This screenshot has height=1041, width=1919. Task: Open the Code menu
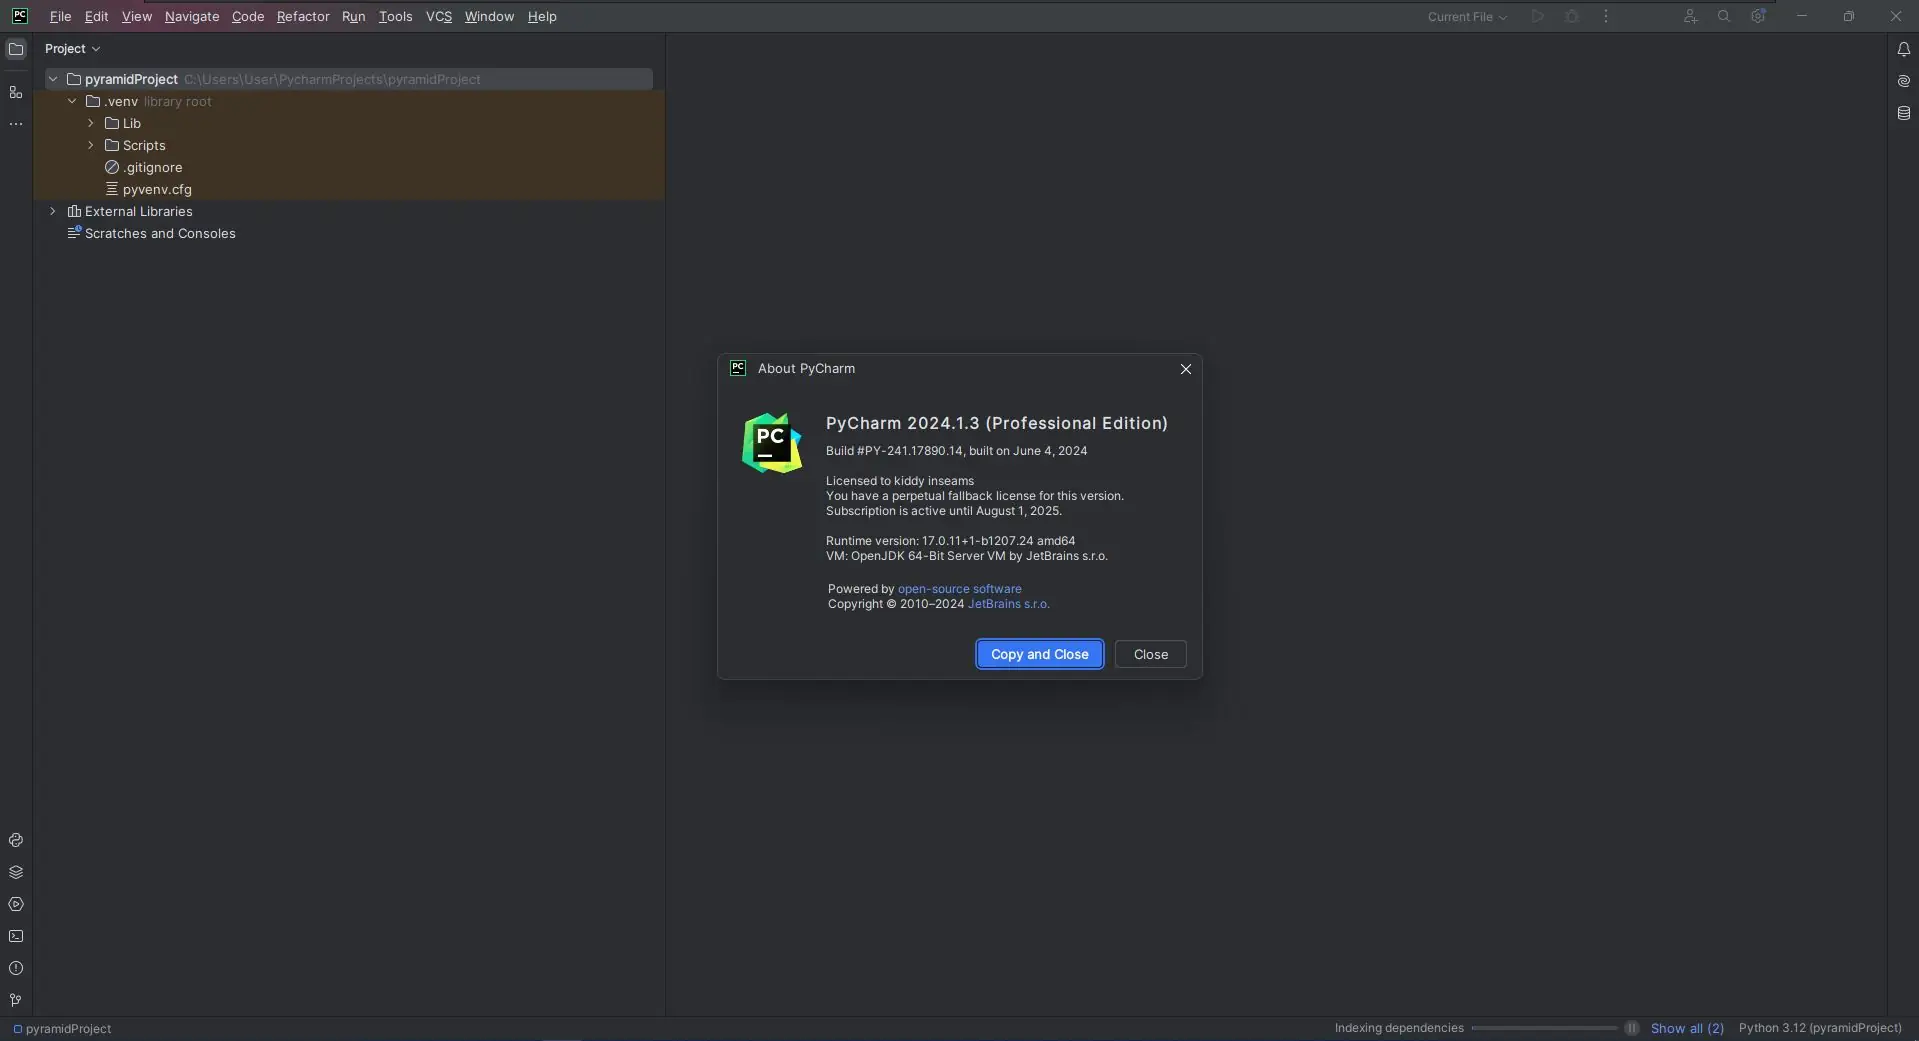(x=248, y=17)
